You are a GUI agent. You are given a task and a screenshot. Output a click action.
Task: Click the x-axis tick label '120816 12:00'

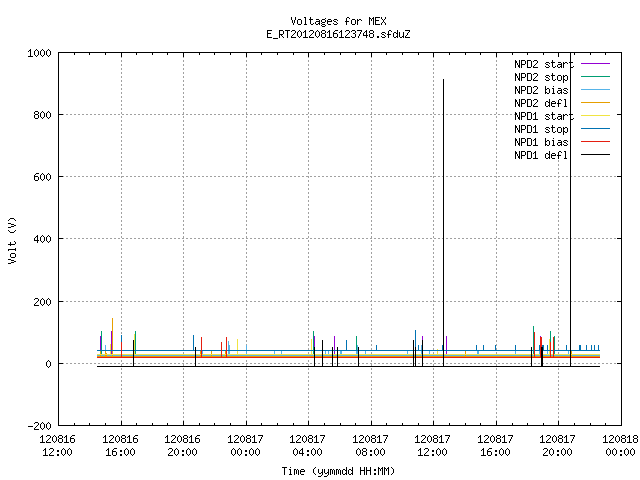[58, 446]
